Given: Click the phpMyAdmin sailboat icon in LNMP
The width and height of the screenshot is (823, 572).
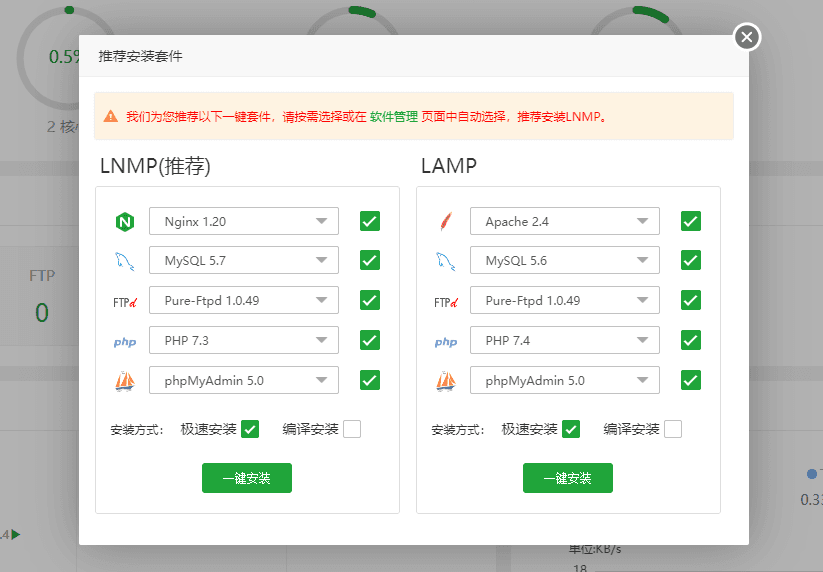Looking at the screenshot, I should point(125,381).
